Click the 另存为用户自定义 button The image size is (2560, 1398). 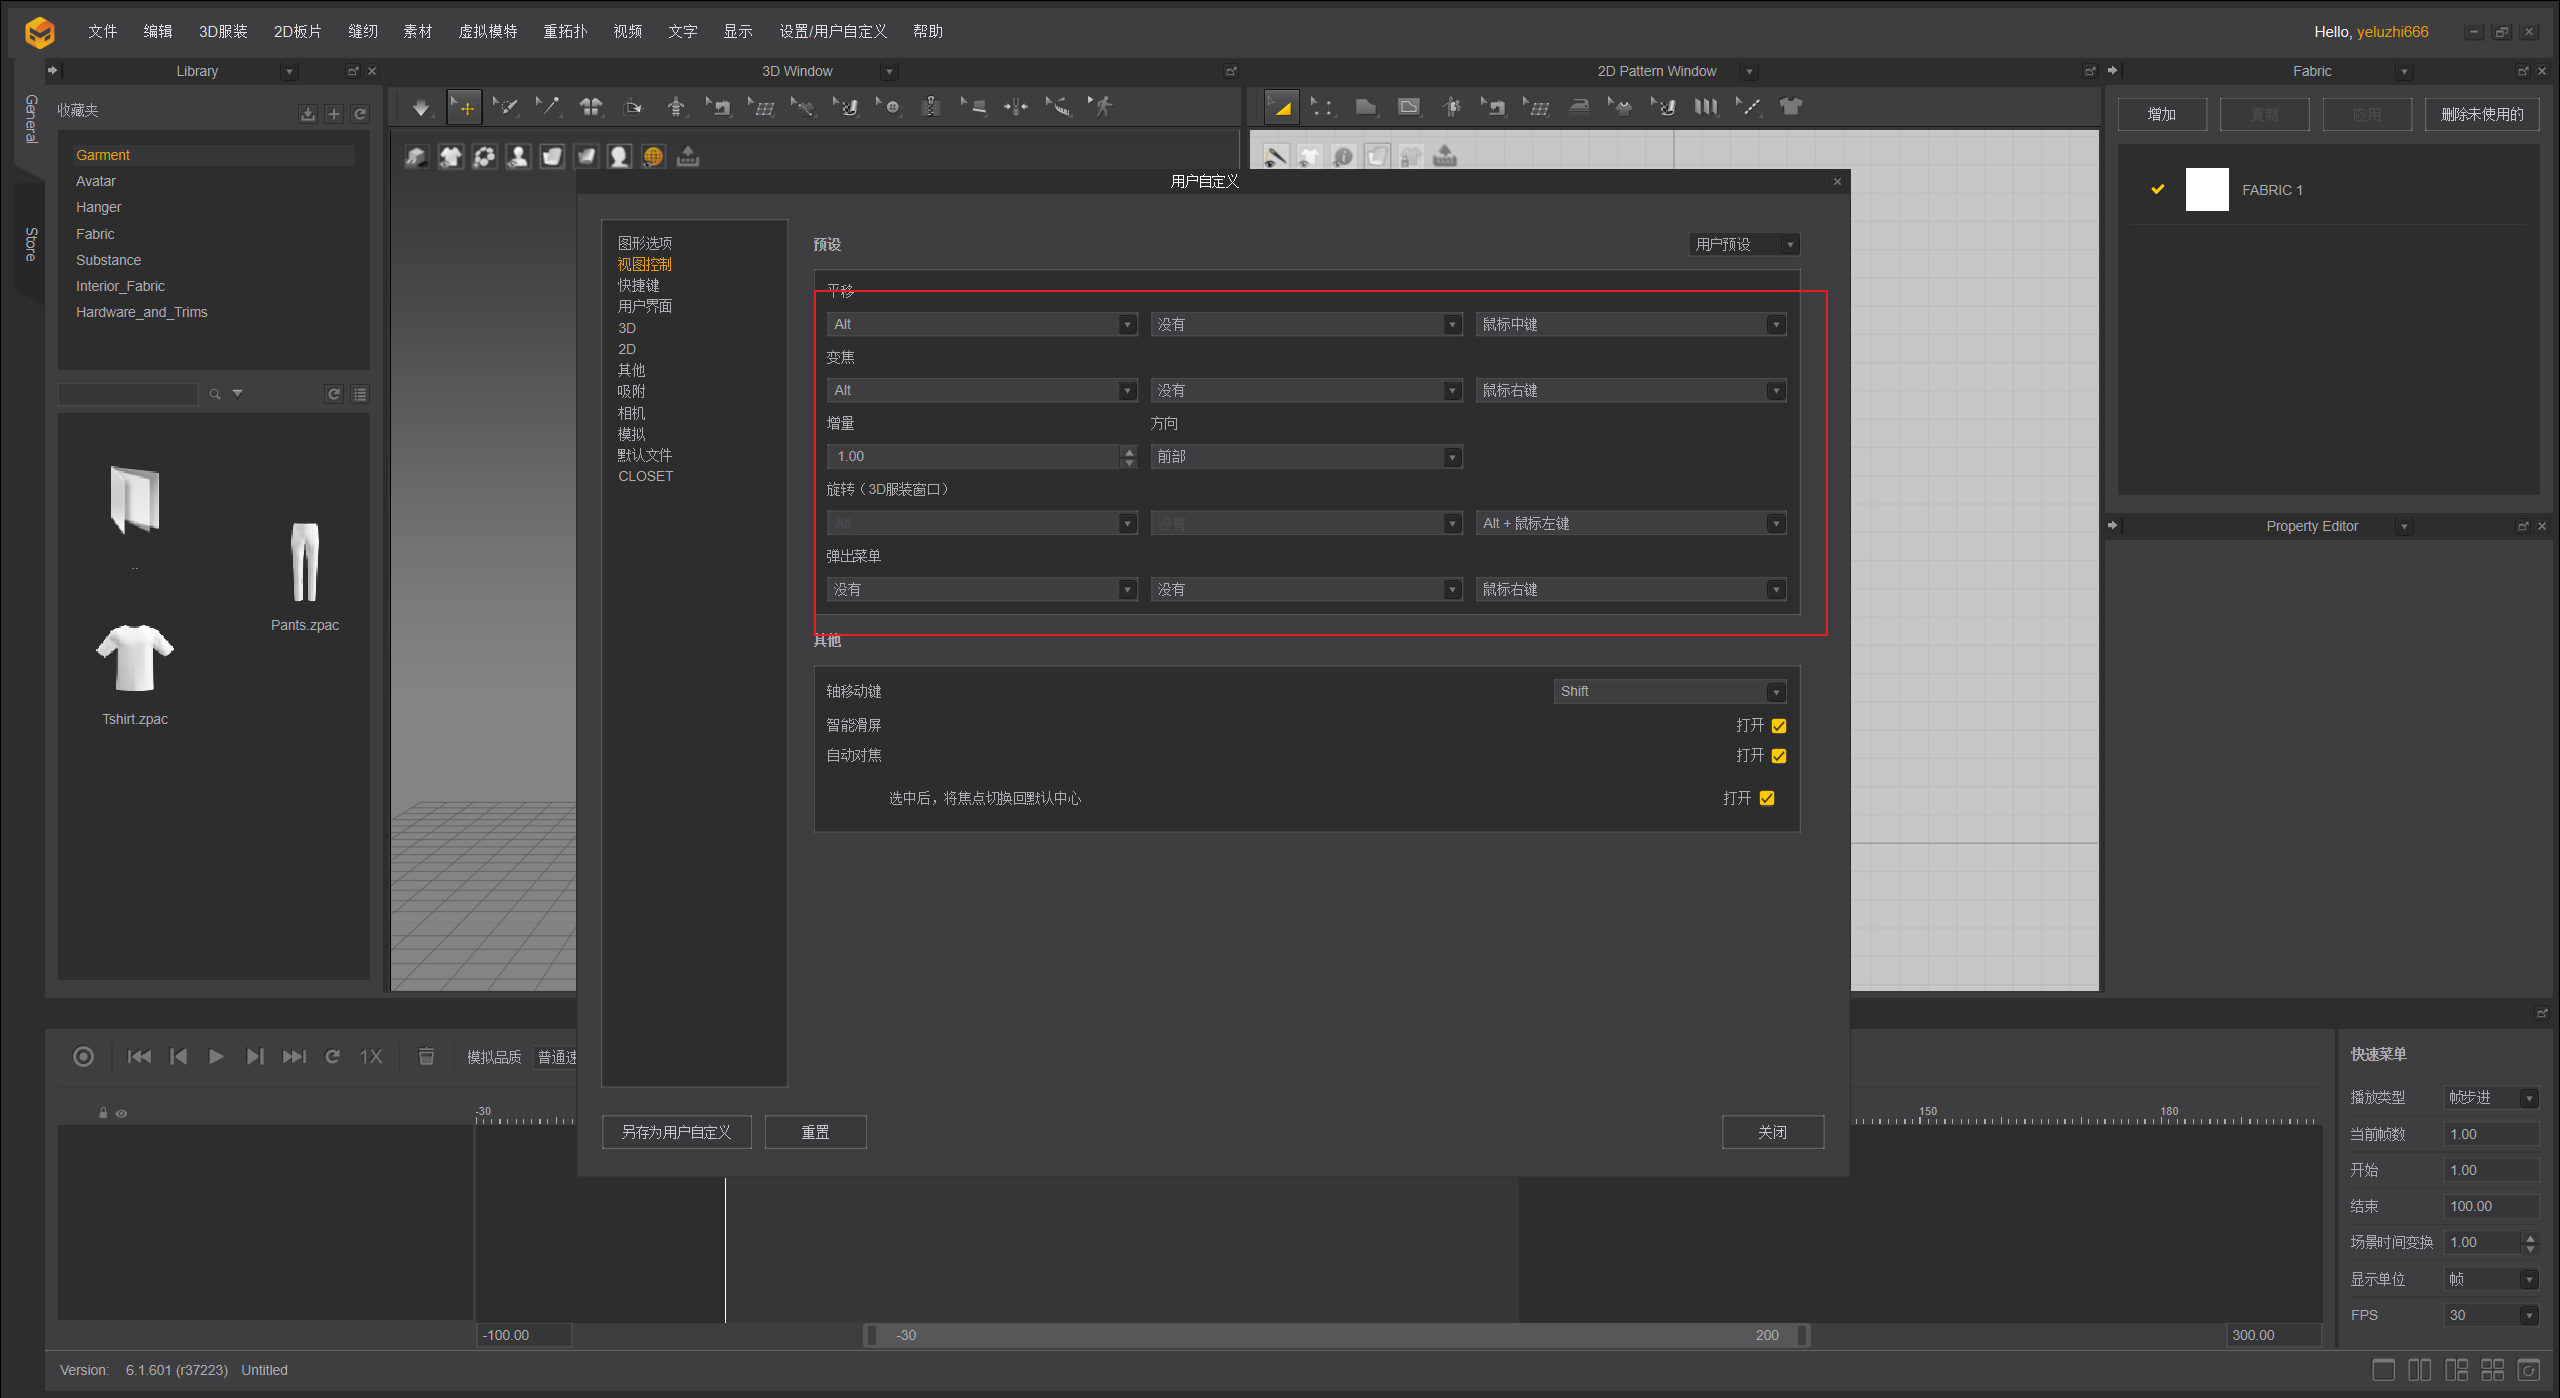coord(676,1132)
